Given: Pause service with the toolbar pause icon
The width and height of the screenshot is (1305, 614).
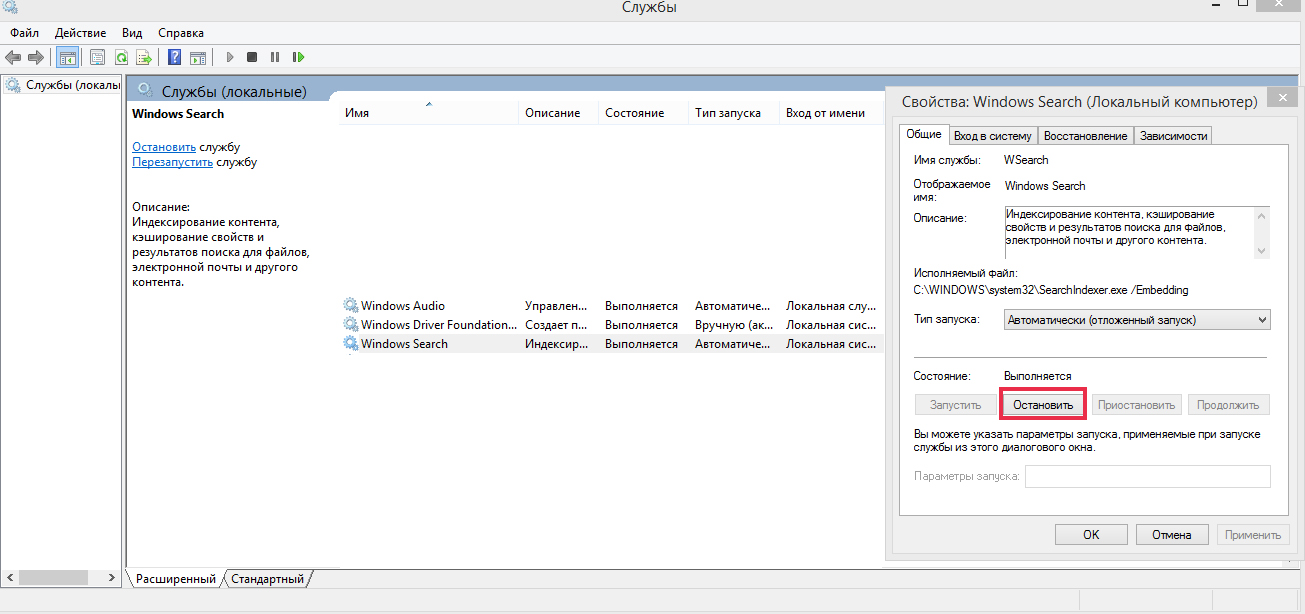Looking at the screenshot, I should (275, 58).
